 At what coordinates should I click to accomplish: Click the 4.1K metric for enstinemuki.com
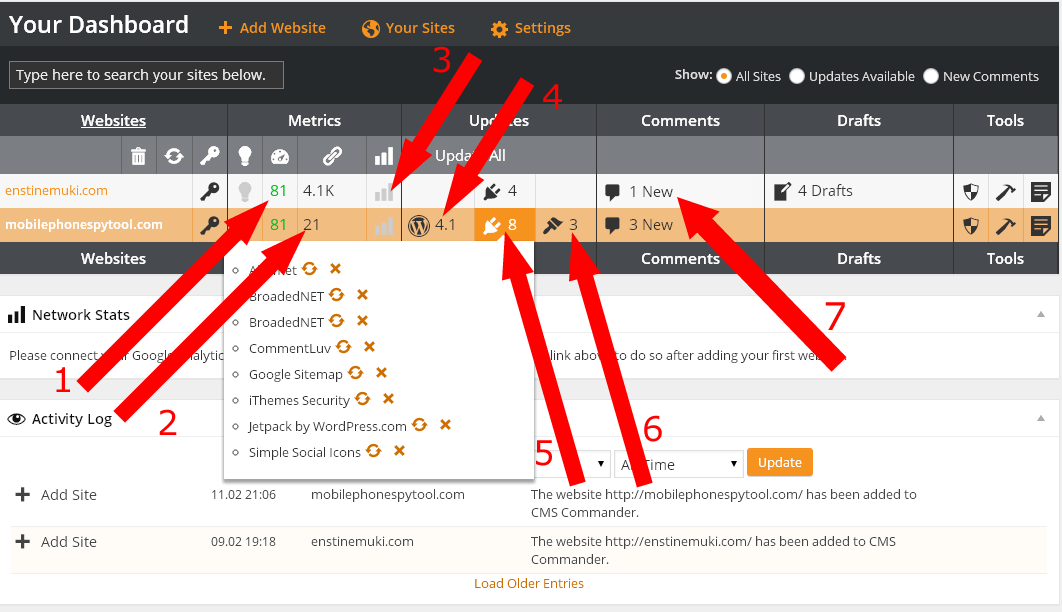pyautogui.click(x=318, y=191)
